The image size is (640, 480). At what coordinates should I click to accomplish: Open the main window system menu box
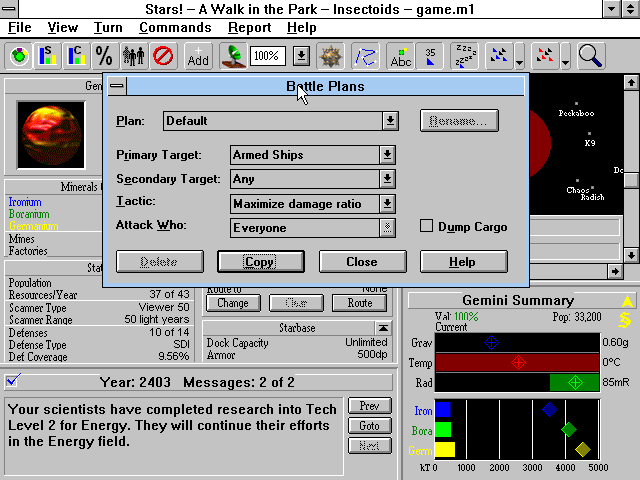coord(9,9)
